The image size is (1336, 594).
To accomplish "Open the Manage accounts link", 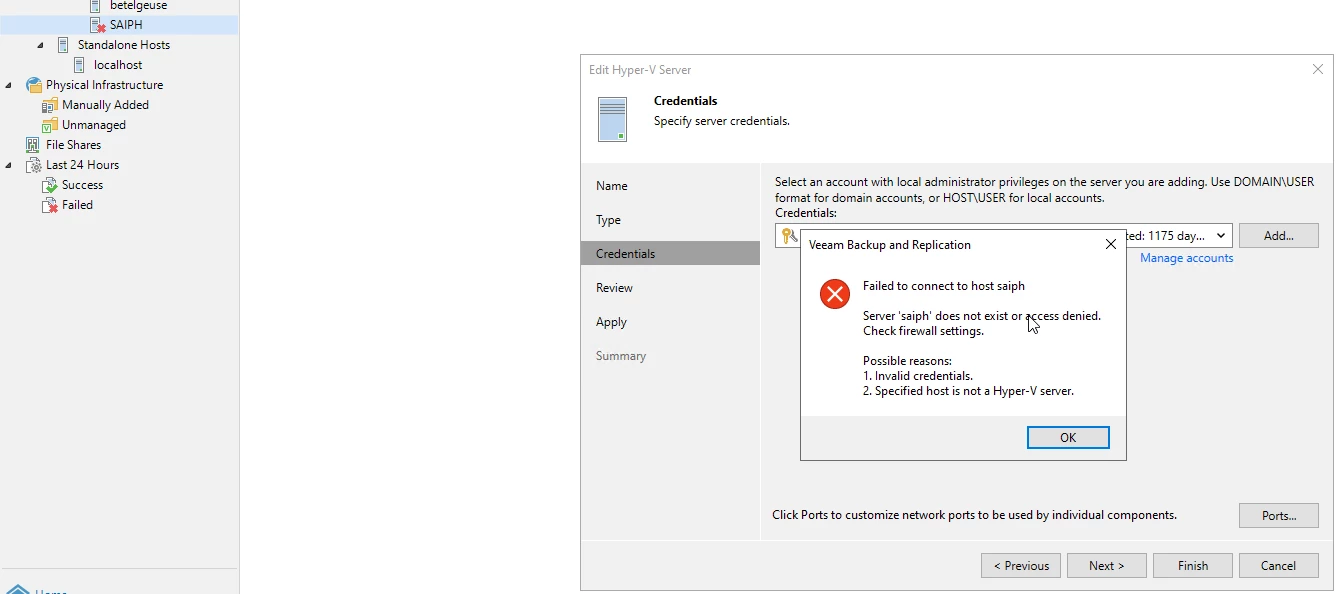I will pos(1186,258).
